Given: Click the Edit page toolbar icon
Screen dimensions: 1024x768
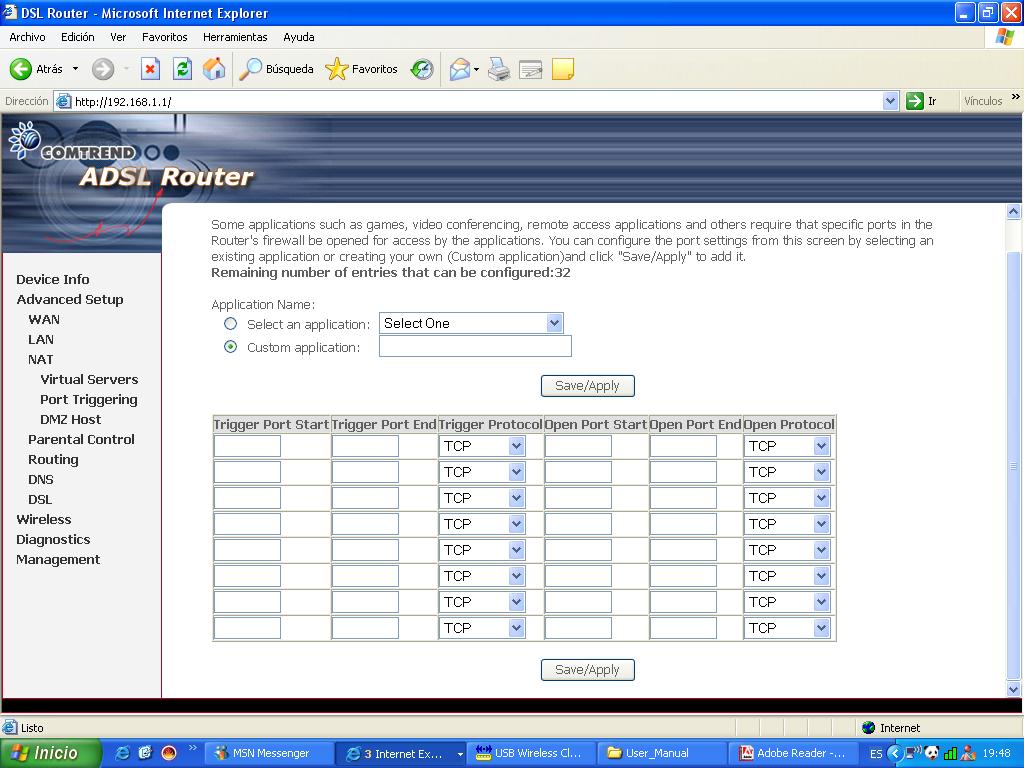Looking at the screenshot, I should pyautogui.click(x=530, y=69).
